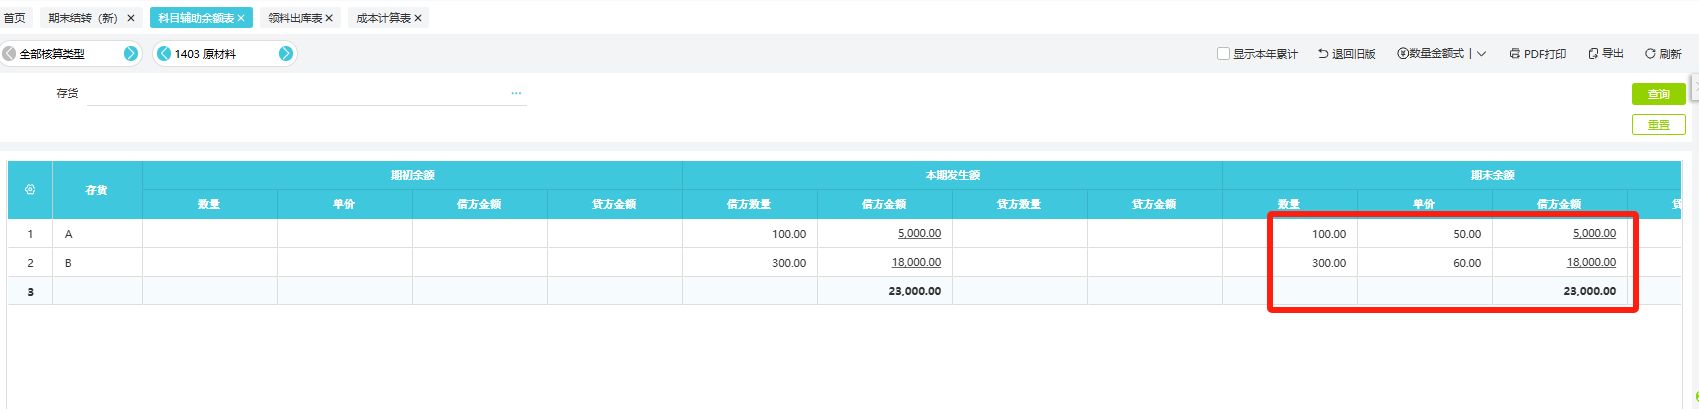Switch to next account after 1403 原材料
The width and height of the screenshot is (1699, 409).
click(286, 54)
